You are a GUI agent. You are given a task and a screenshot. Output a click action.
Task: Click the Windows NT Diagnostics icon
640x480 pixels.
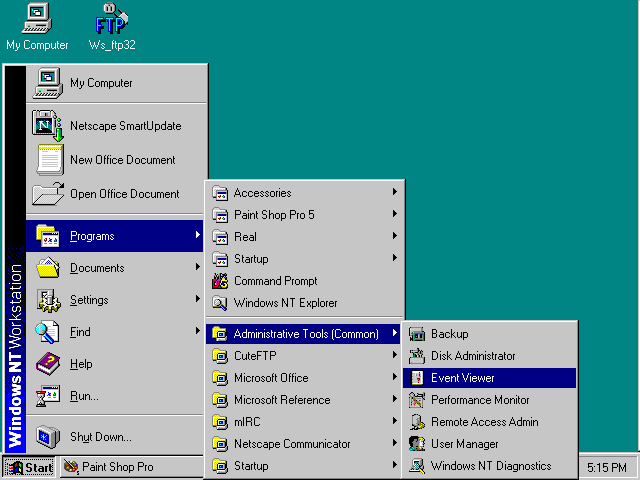(x=417, y=466)
